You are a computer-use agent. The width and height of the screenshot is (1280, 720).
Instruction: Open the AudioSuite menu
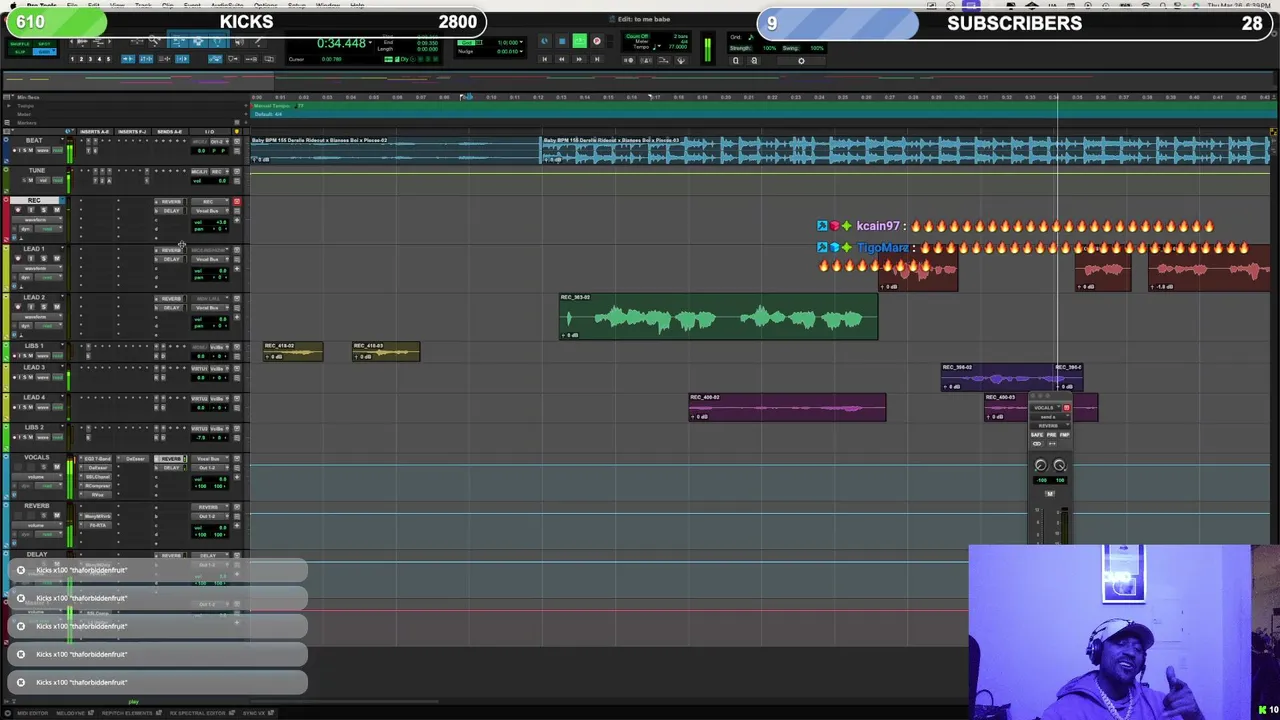tap(227, 5)
